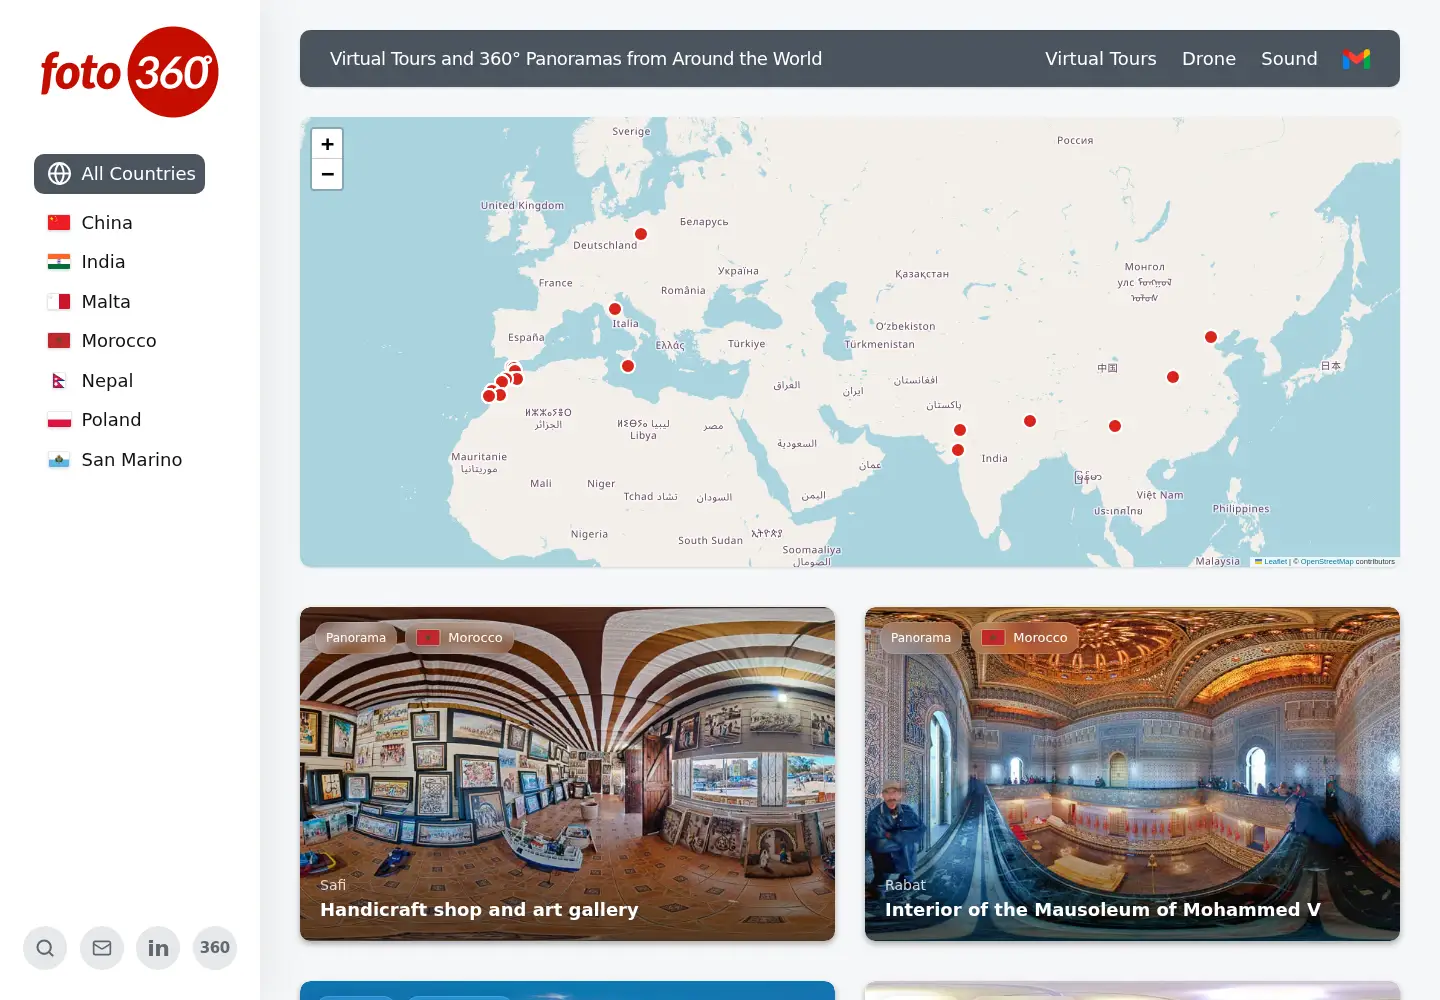Viewport: 1440px width, 1000px height.
Task: Open the OpenStreetMap attribution link
Action: (1327, 562)
